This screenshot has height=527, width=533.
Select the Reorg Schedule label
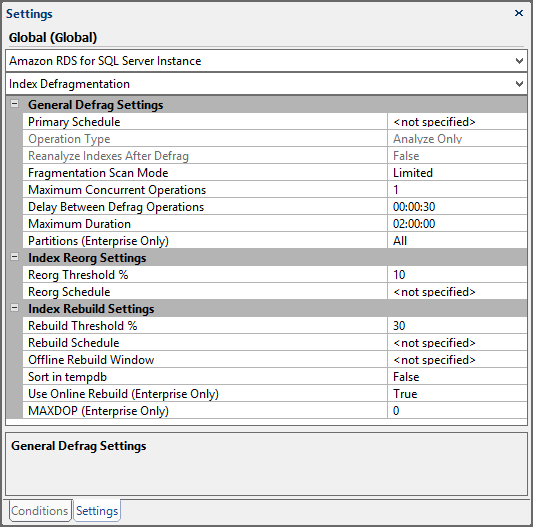(x=69, y=292)
